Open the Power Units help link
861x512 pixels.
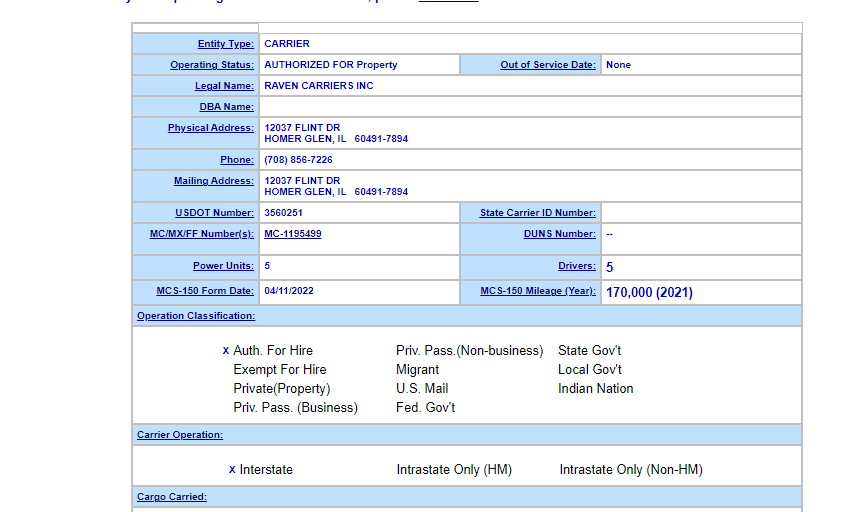223,266
